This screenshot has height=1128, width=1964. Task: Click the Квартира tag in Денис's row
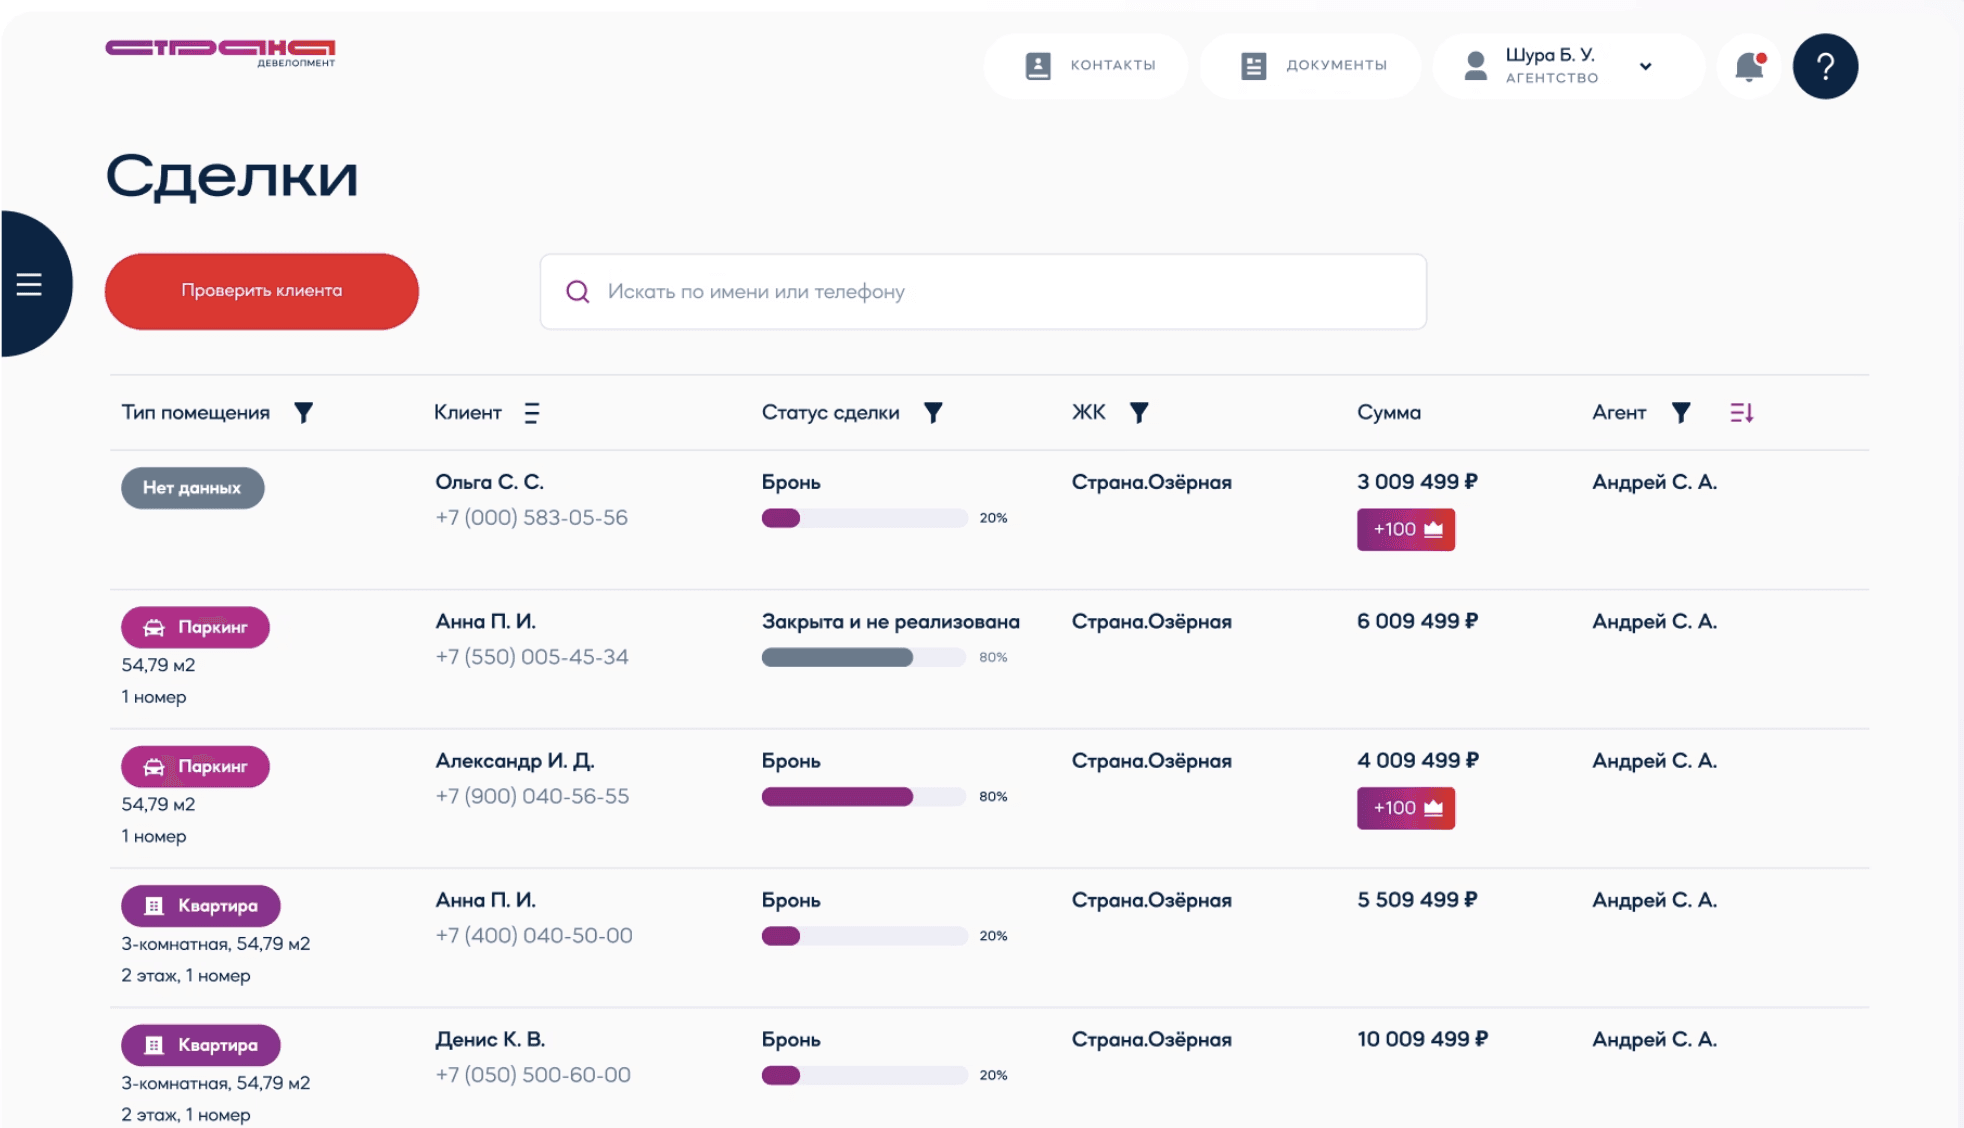201,1045
